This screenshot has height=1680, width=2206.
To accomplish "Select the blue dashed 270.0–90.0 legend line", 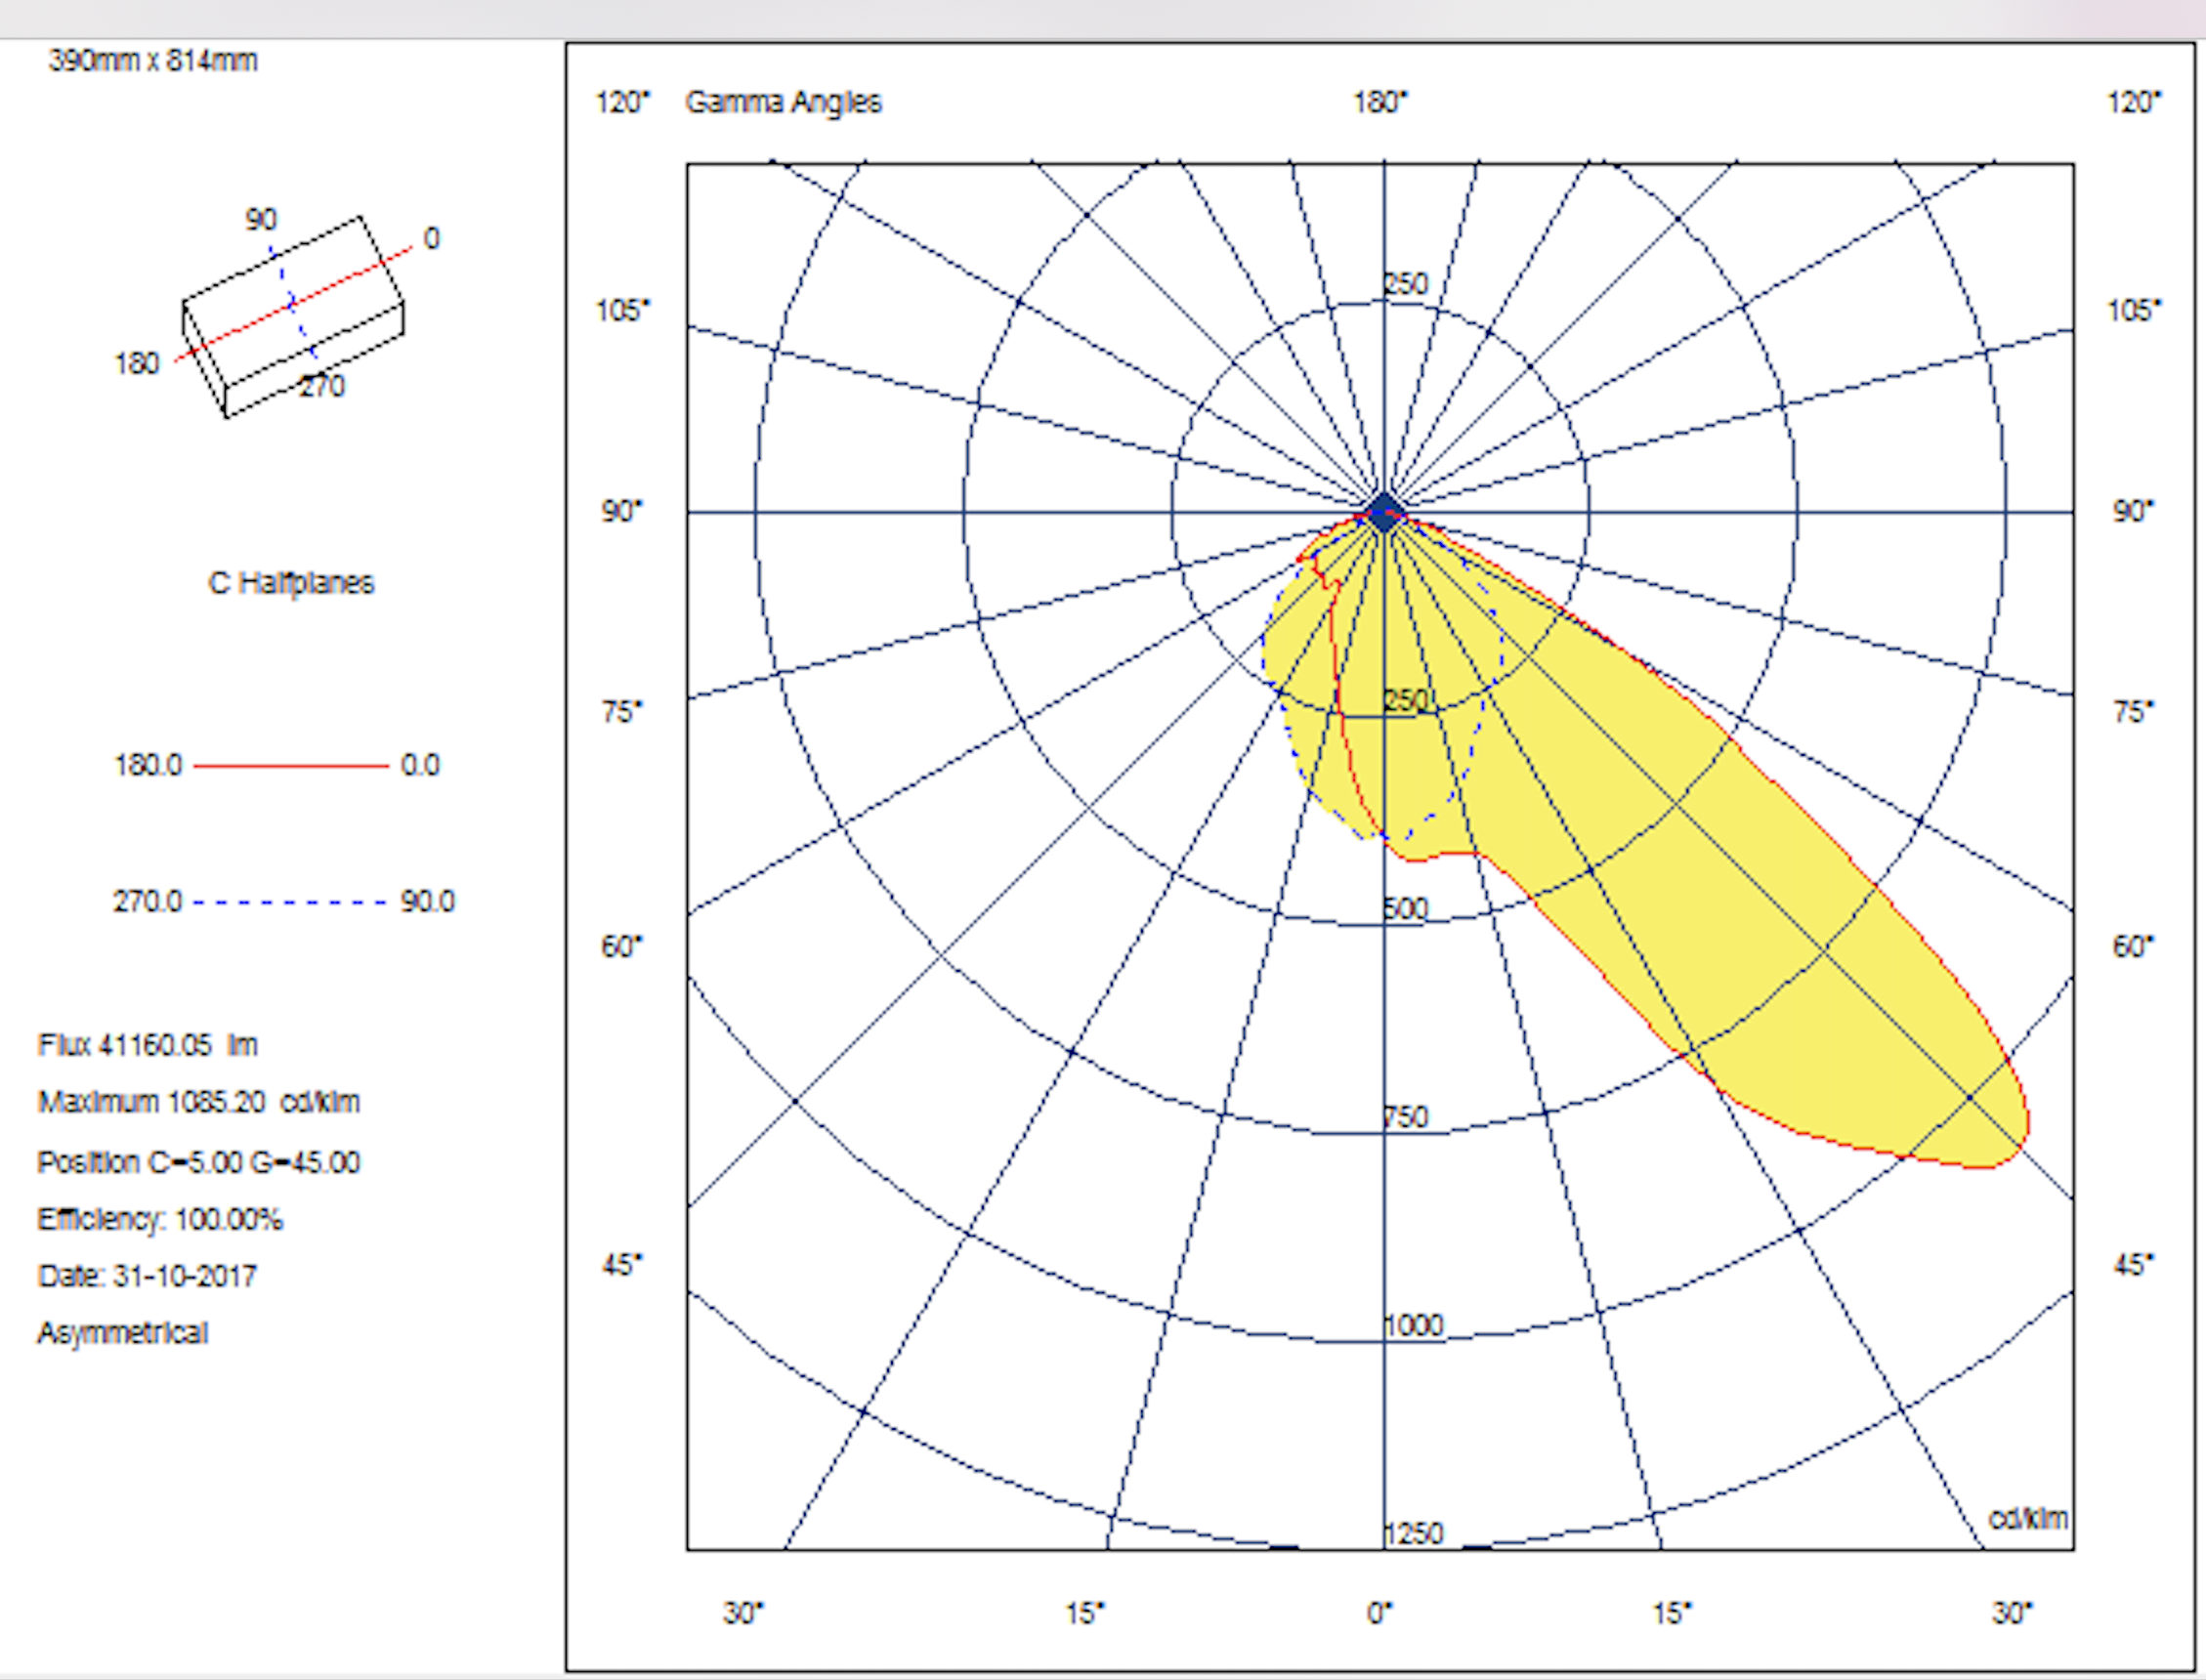I will click(x=290, y=902).
